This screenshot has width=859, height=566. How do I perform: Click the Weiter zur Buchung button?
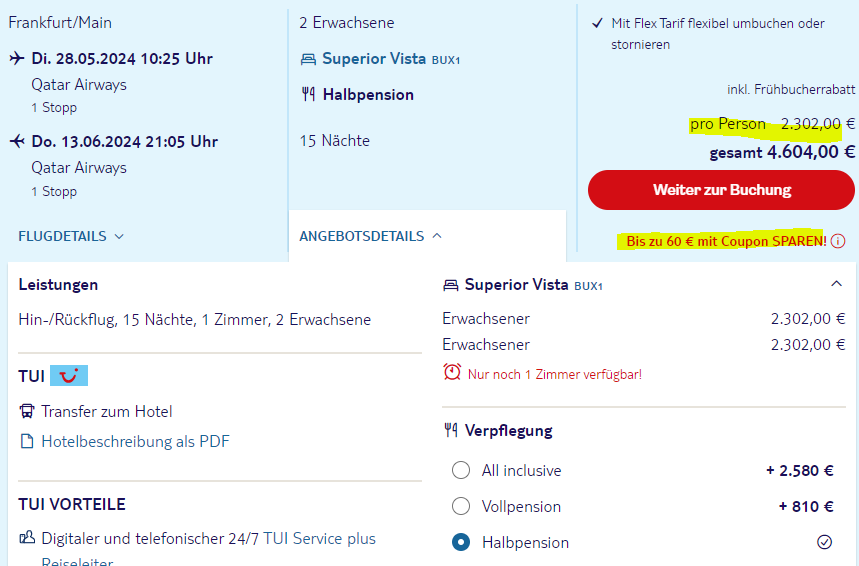coord(721,190)
